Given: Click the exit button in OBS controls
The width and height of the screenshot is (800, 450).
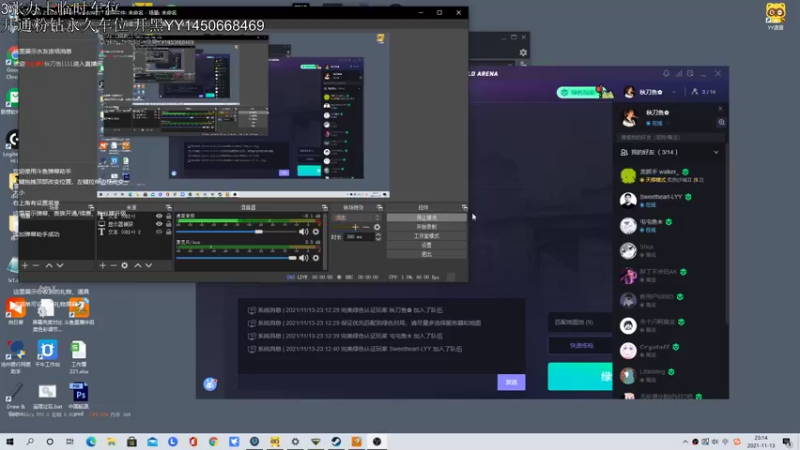Looking at the screenshot, I should tap(427, 254).
